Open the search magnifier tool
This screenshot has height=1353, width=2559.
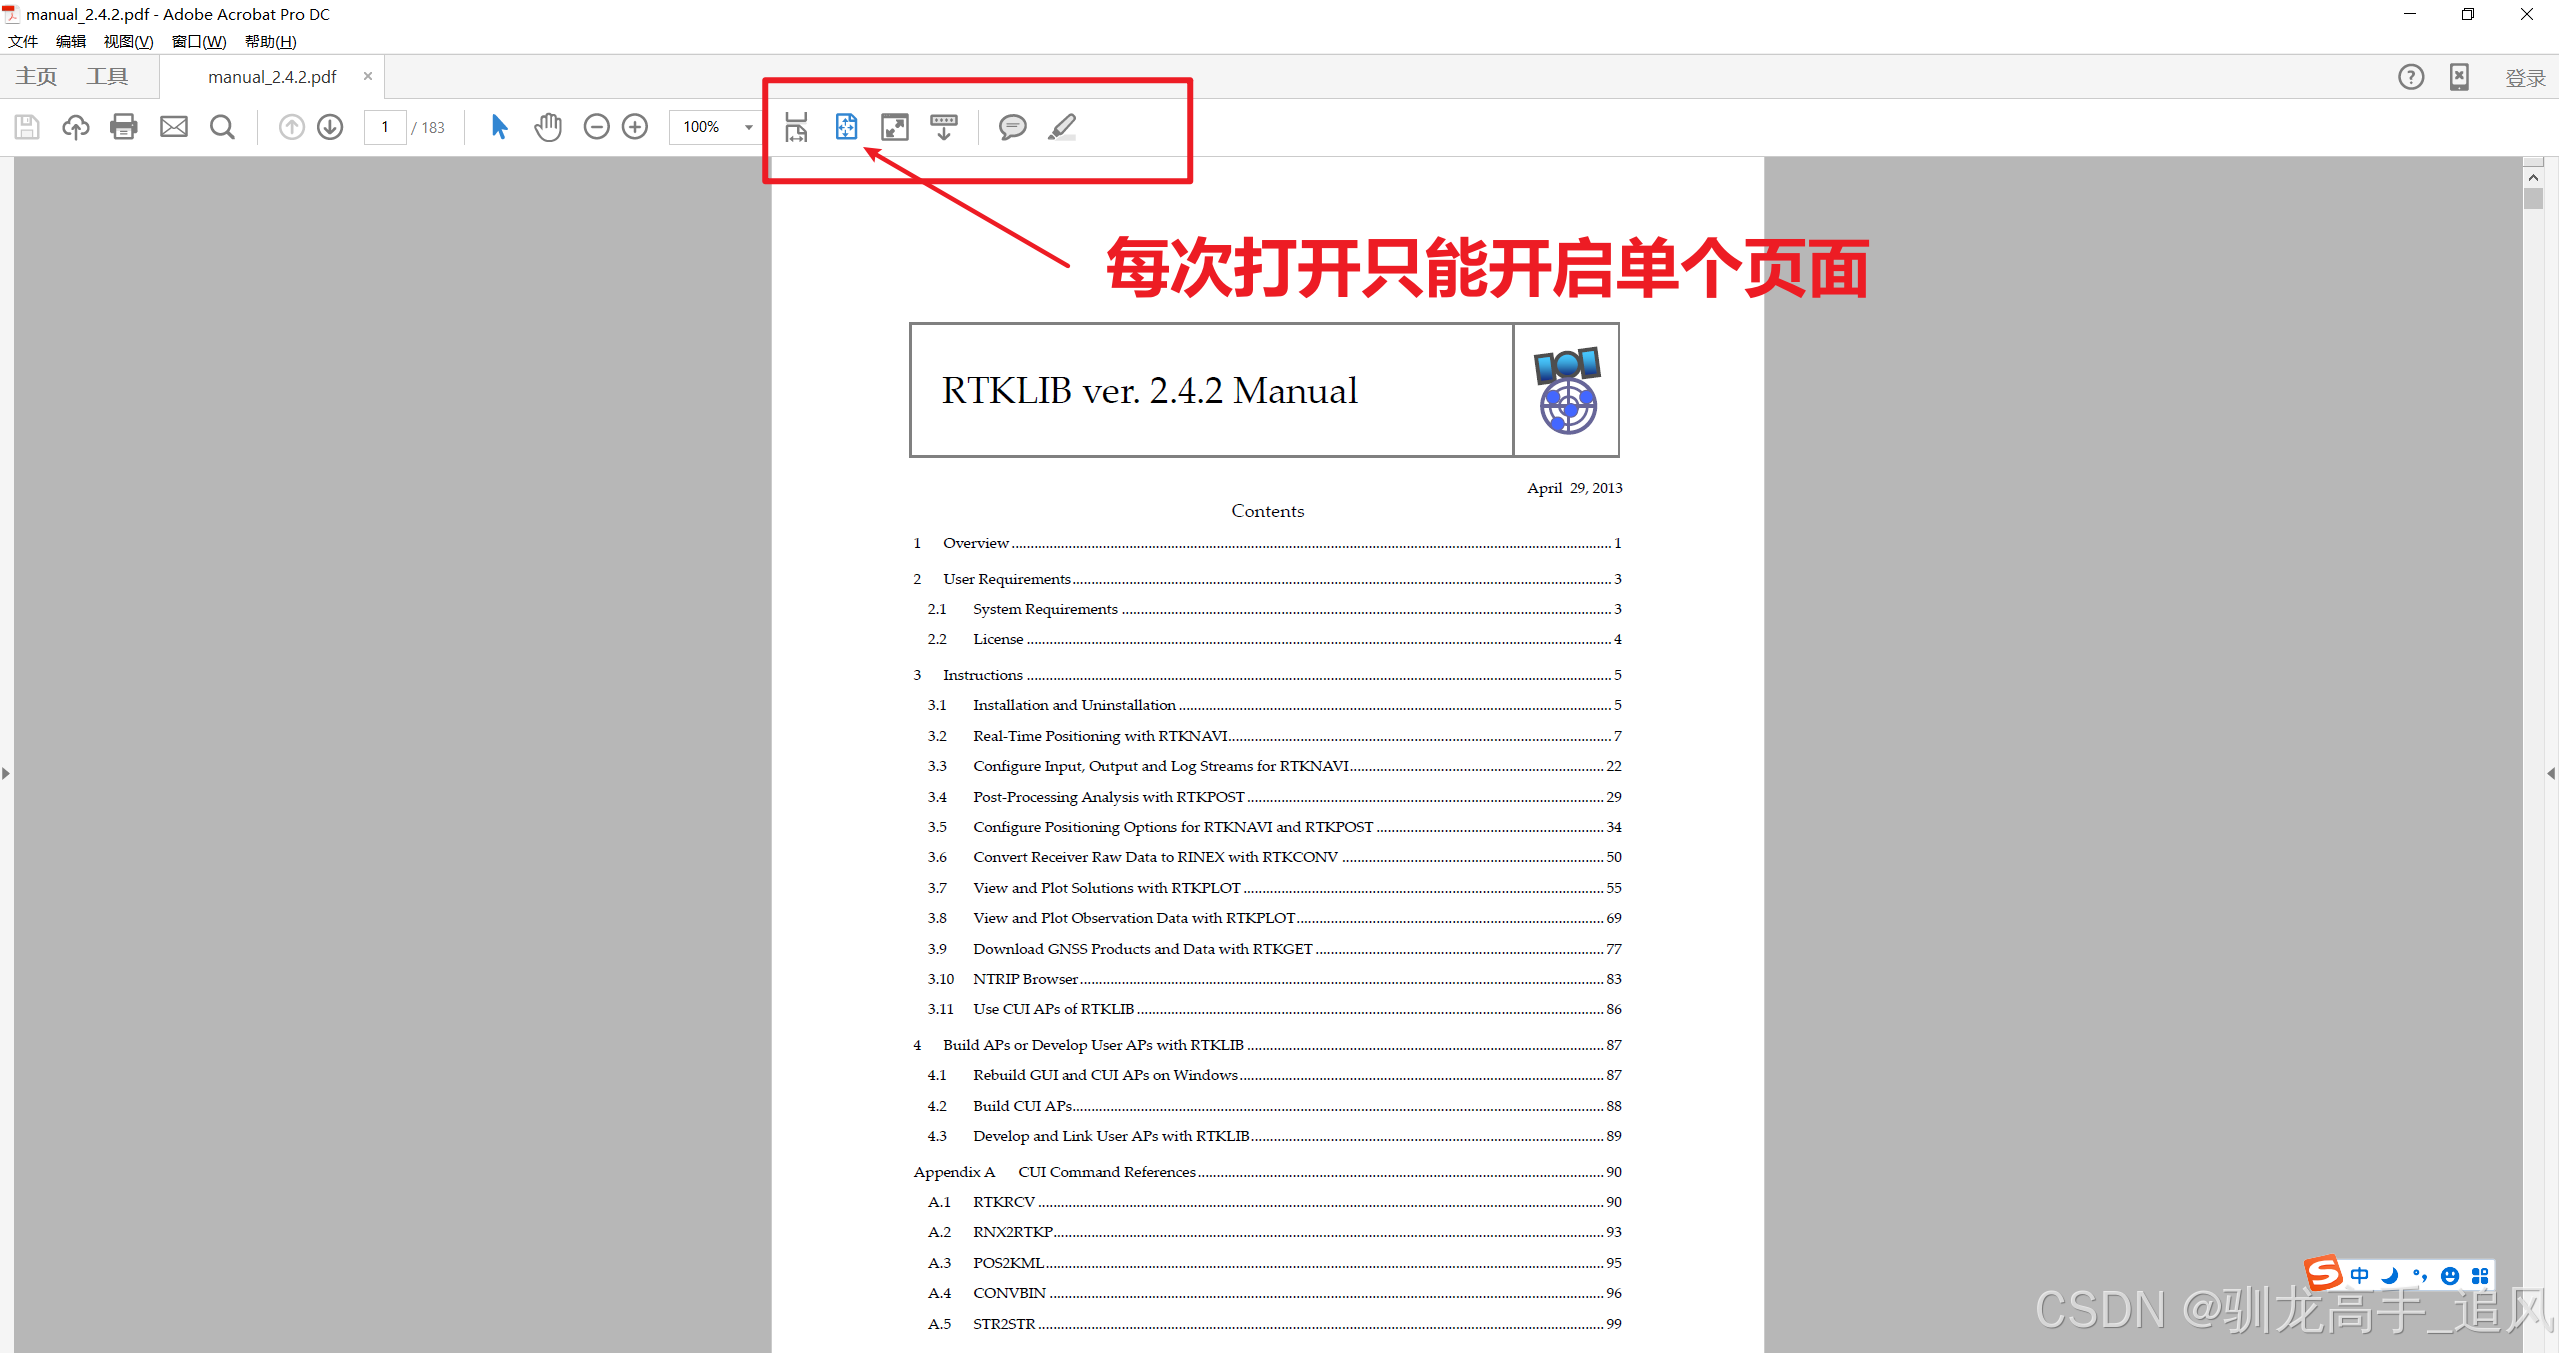(x=222, y=127)
